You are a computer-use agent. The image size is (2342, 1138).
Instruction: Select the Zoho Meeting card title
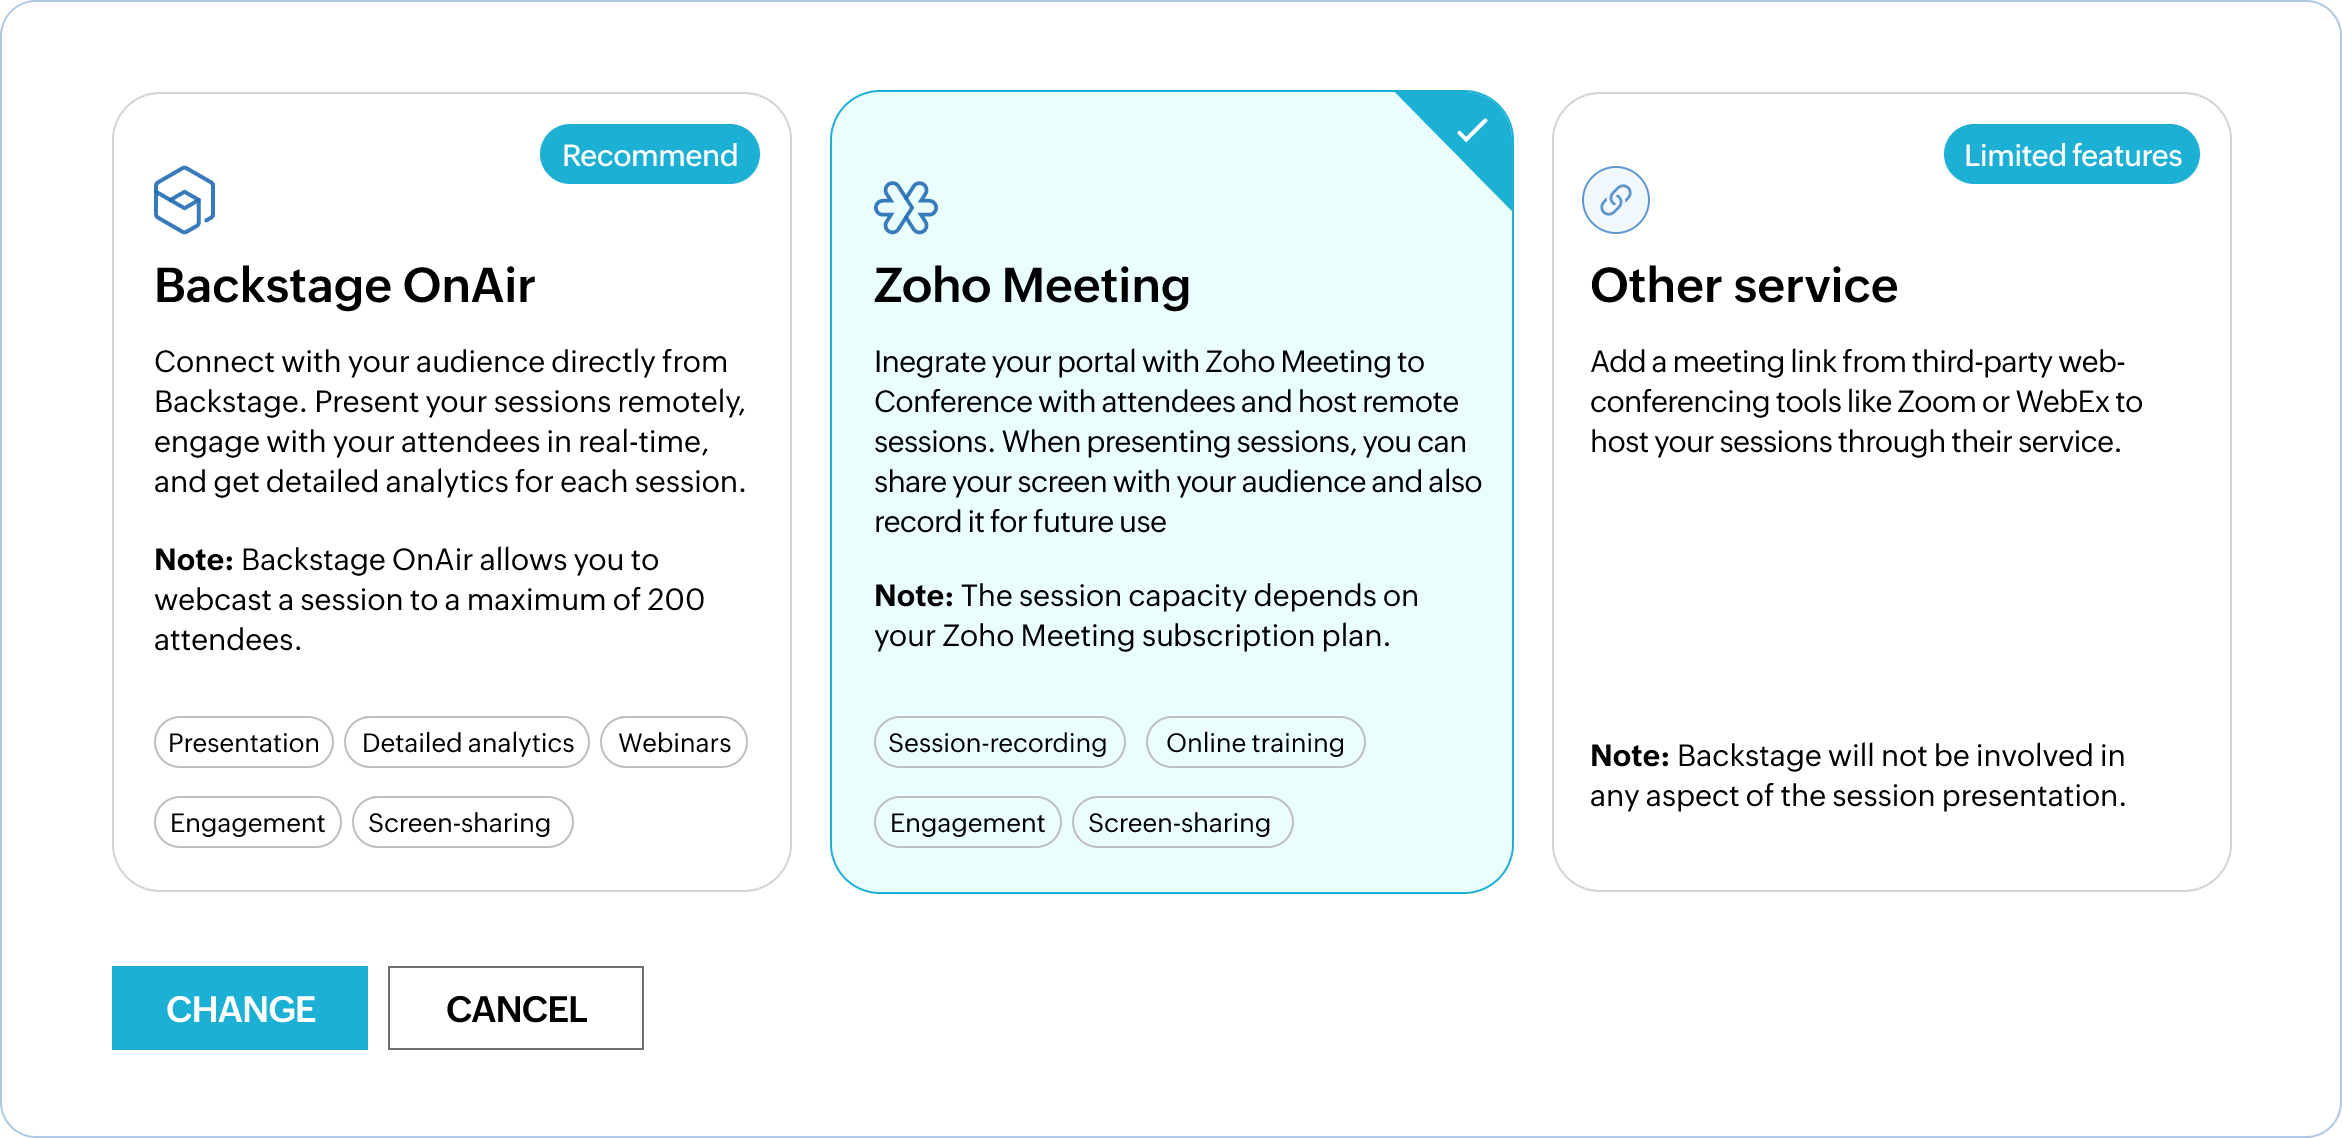(1031, 286)
